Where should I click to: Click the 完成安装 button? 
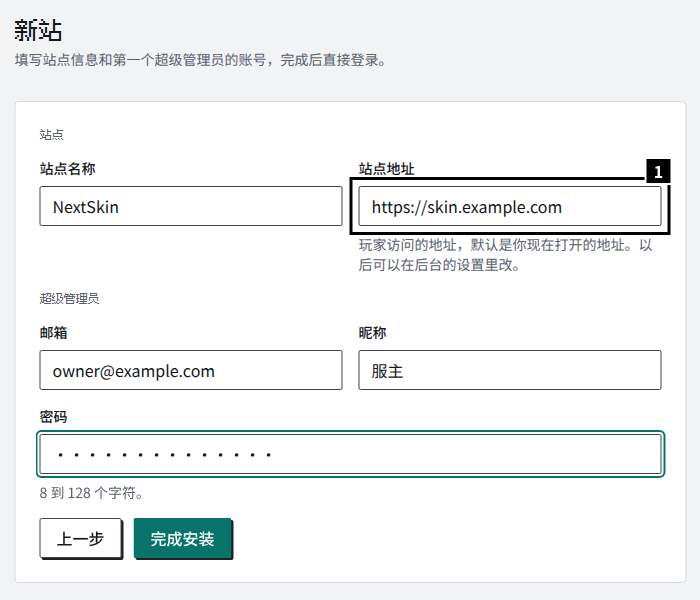pyautogui.click(x=182, y=538)
